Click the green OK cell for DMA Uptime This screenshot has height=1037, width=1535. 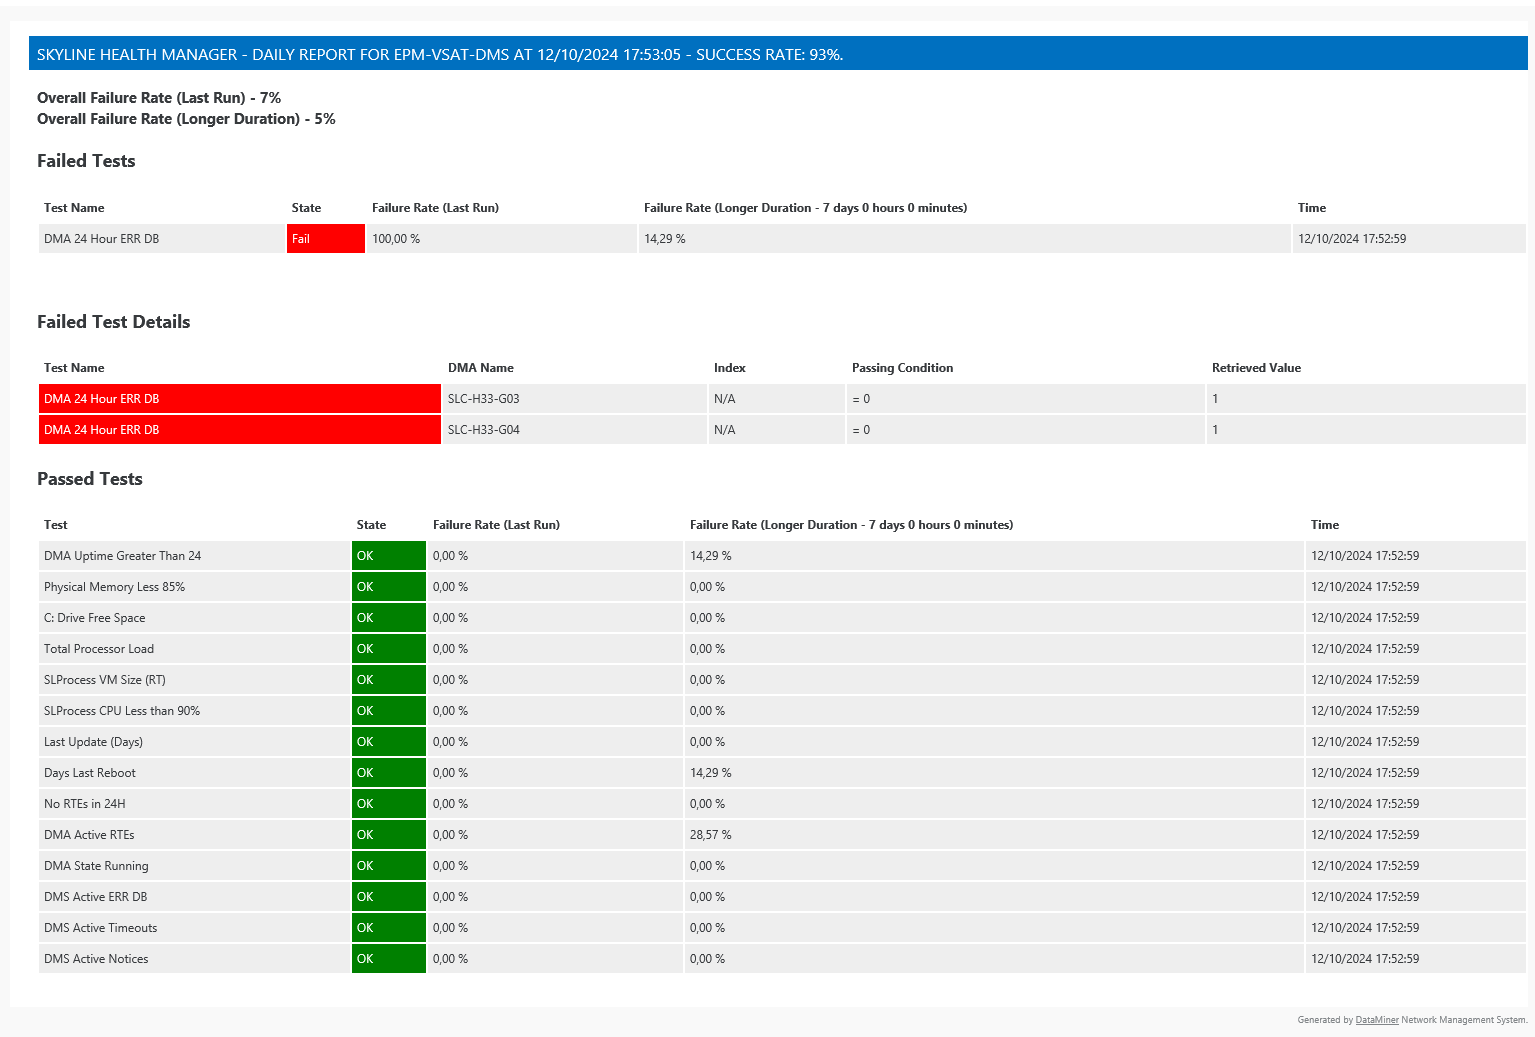coord(388,556)
